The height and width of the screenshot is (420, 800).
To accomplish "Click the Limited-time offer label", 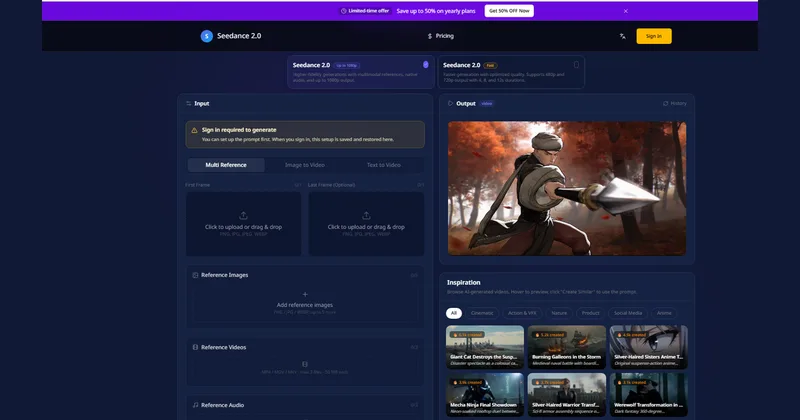I will click(365, 11).
